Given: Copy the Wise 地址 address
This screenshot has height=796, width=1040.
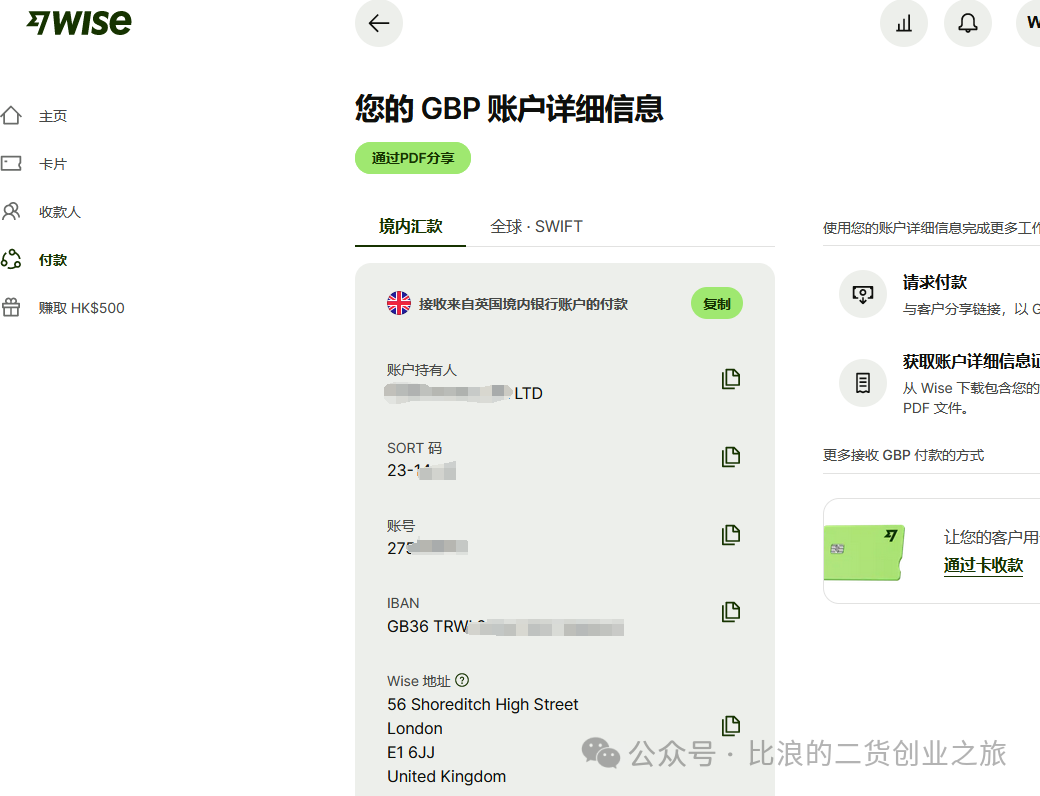Looking at the screenshot, I should [x=730, y=726].
